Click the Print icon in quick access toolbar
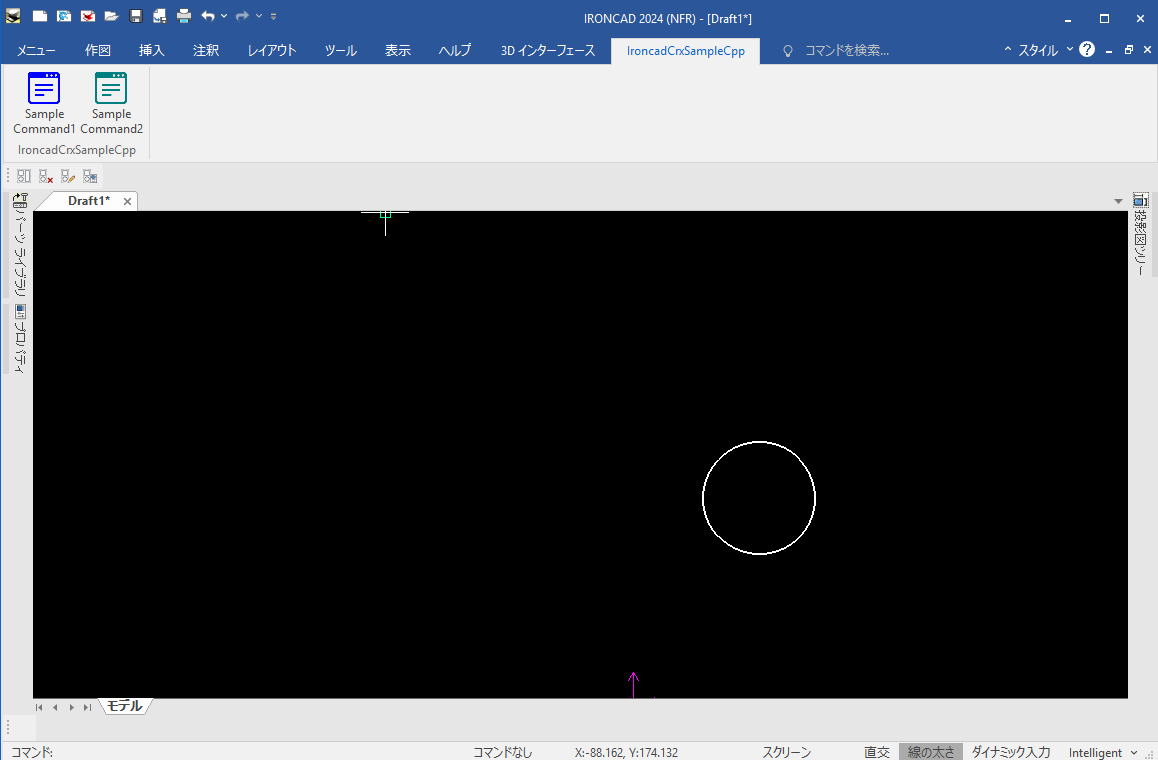The height and width of the screenshot is (760, 1158). click(184, 16)
